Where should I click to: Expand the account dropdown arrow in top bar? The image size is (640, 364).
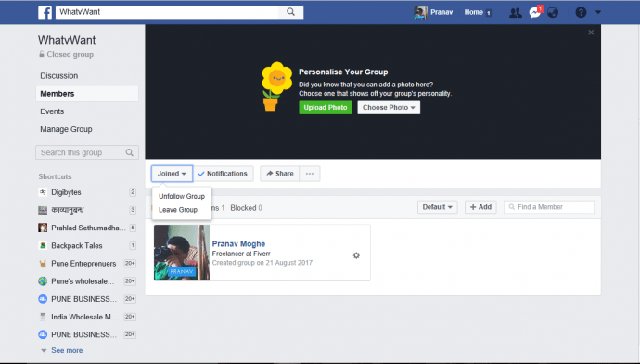pos(598,12)
